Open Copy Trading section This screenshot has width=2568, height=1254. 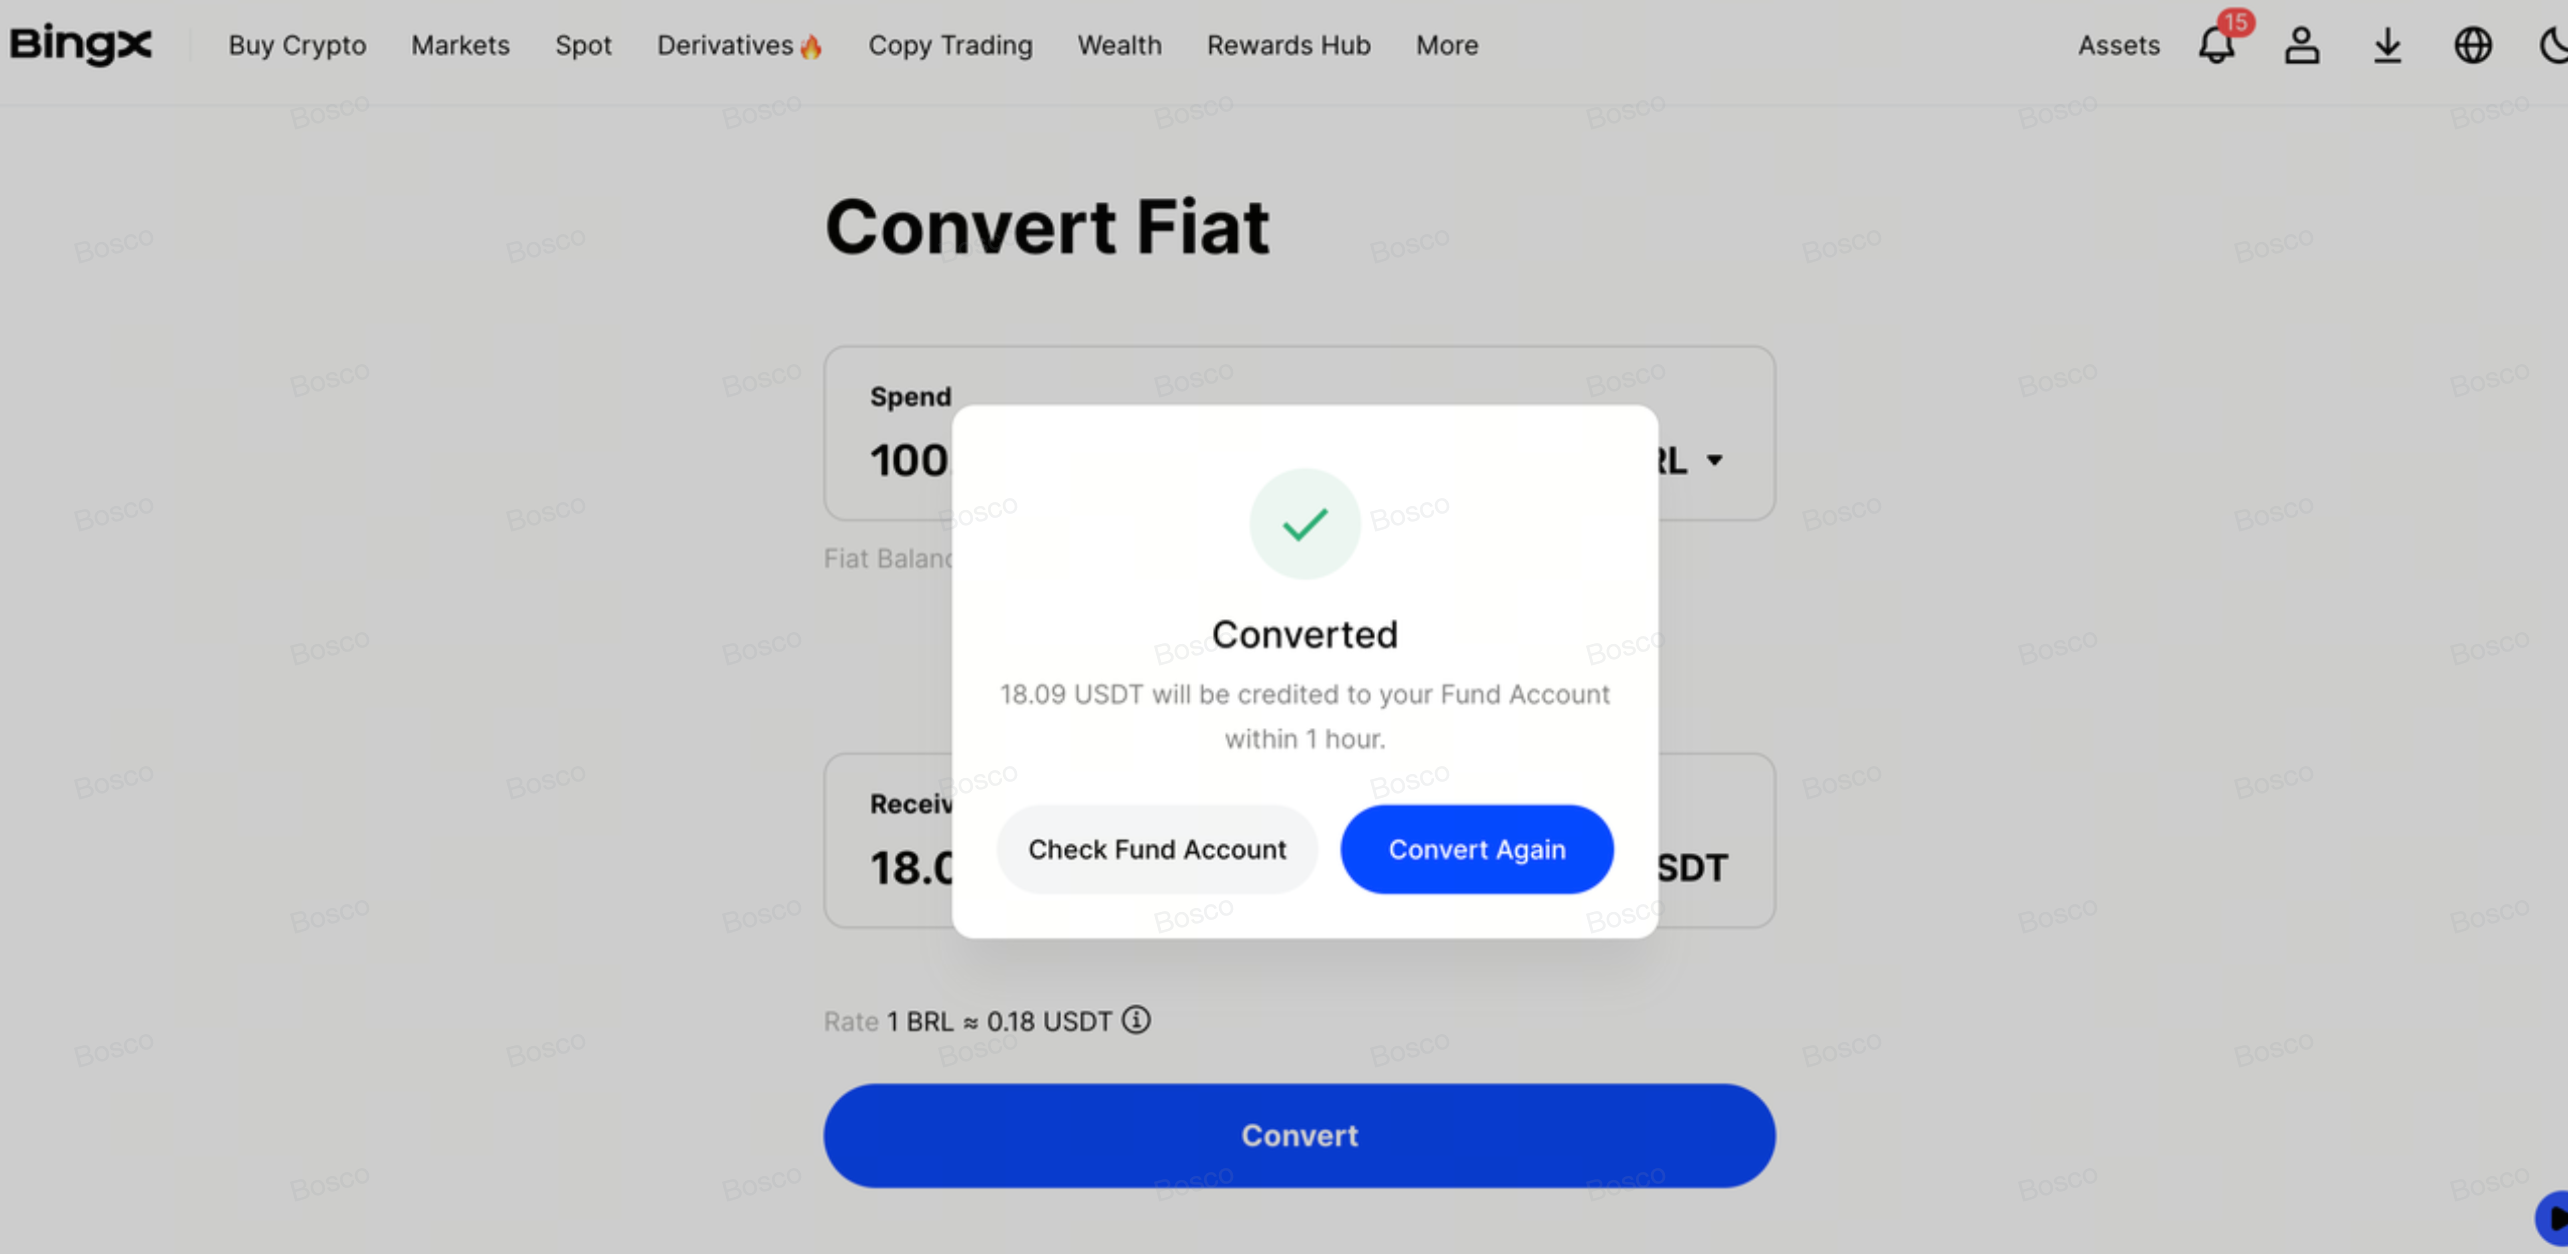950,45
